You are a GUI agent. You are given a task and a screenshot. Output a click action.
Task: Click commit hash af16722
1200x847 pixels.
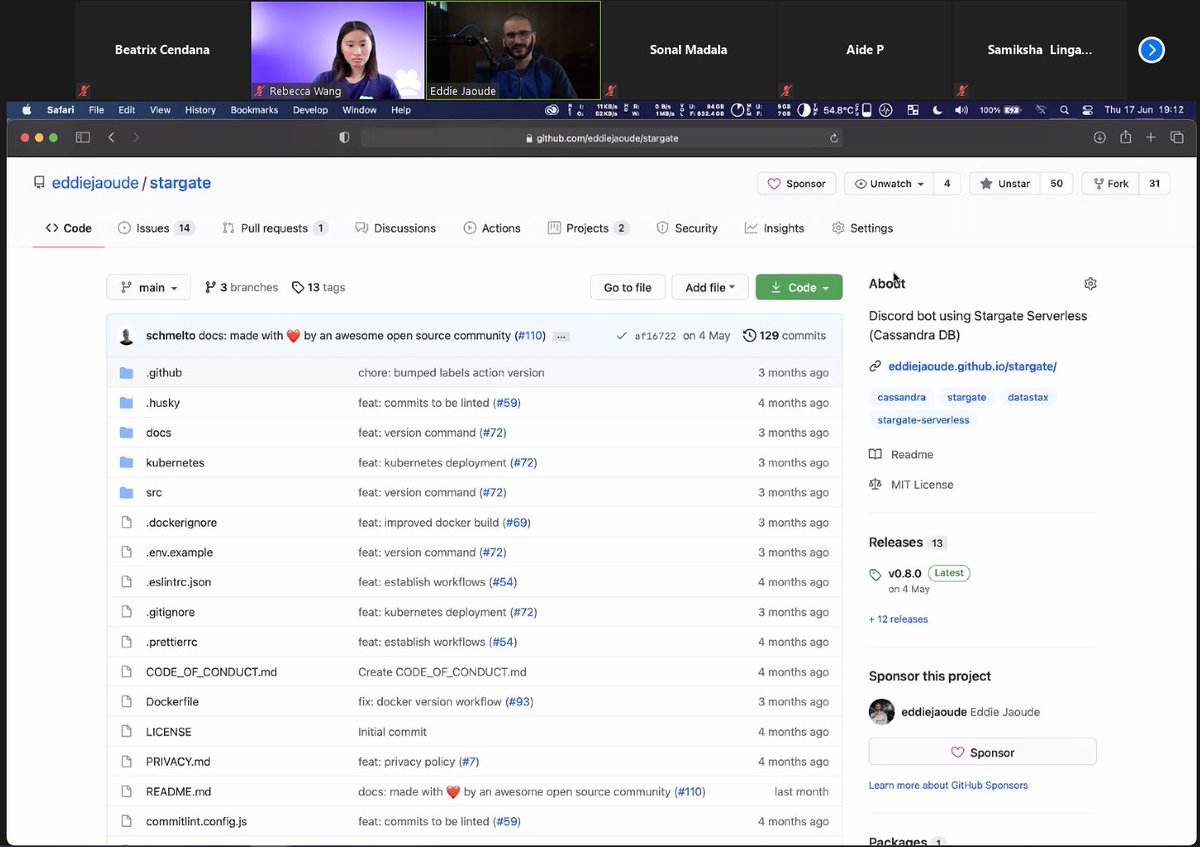pyautogui.click(x=655, y=337)
